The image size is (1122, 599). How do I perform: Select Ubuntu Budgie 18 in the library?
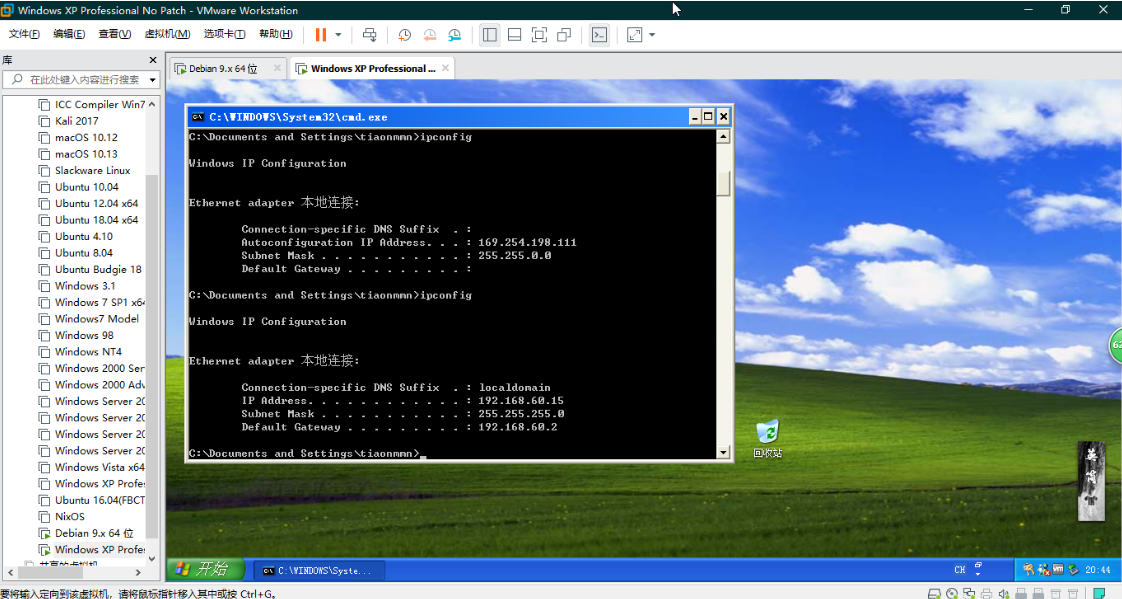pos(98,269)
